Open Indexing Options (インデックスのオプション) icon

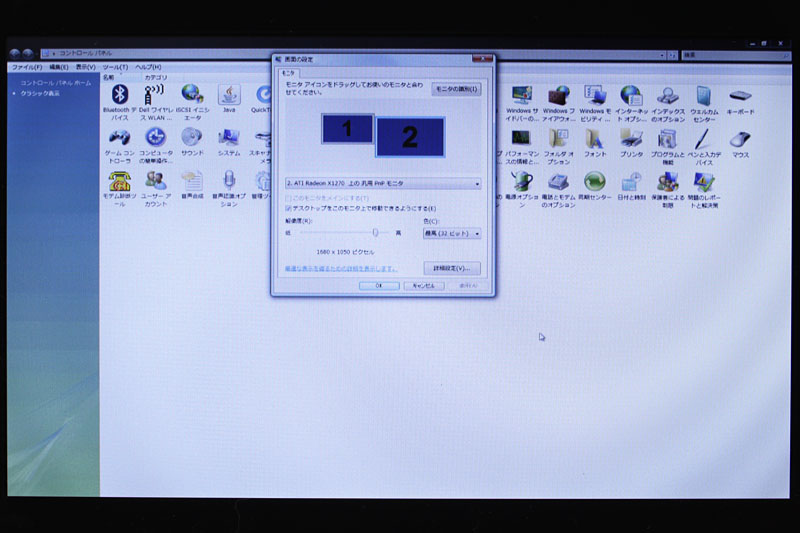click(667, 96)
